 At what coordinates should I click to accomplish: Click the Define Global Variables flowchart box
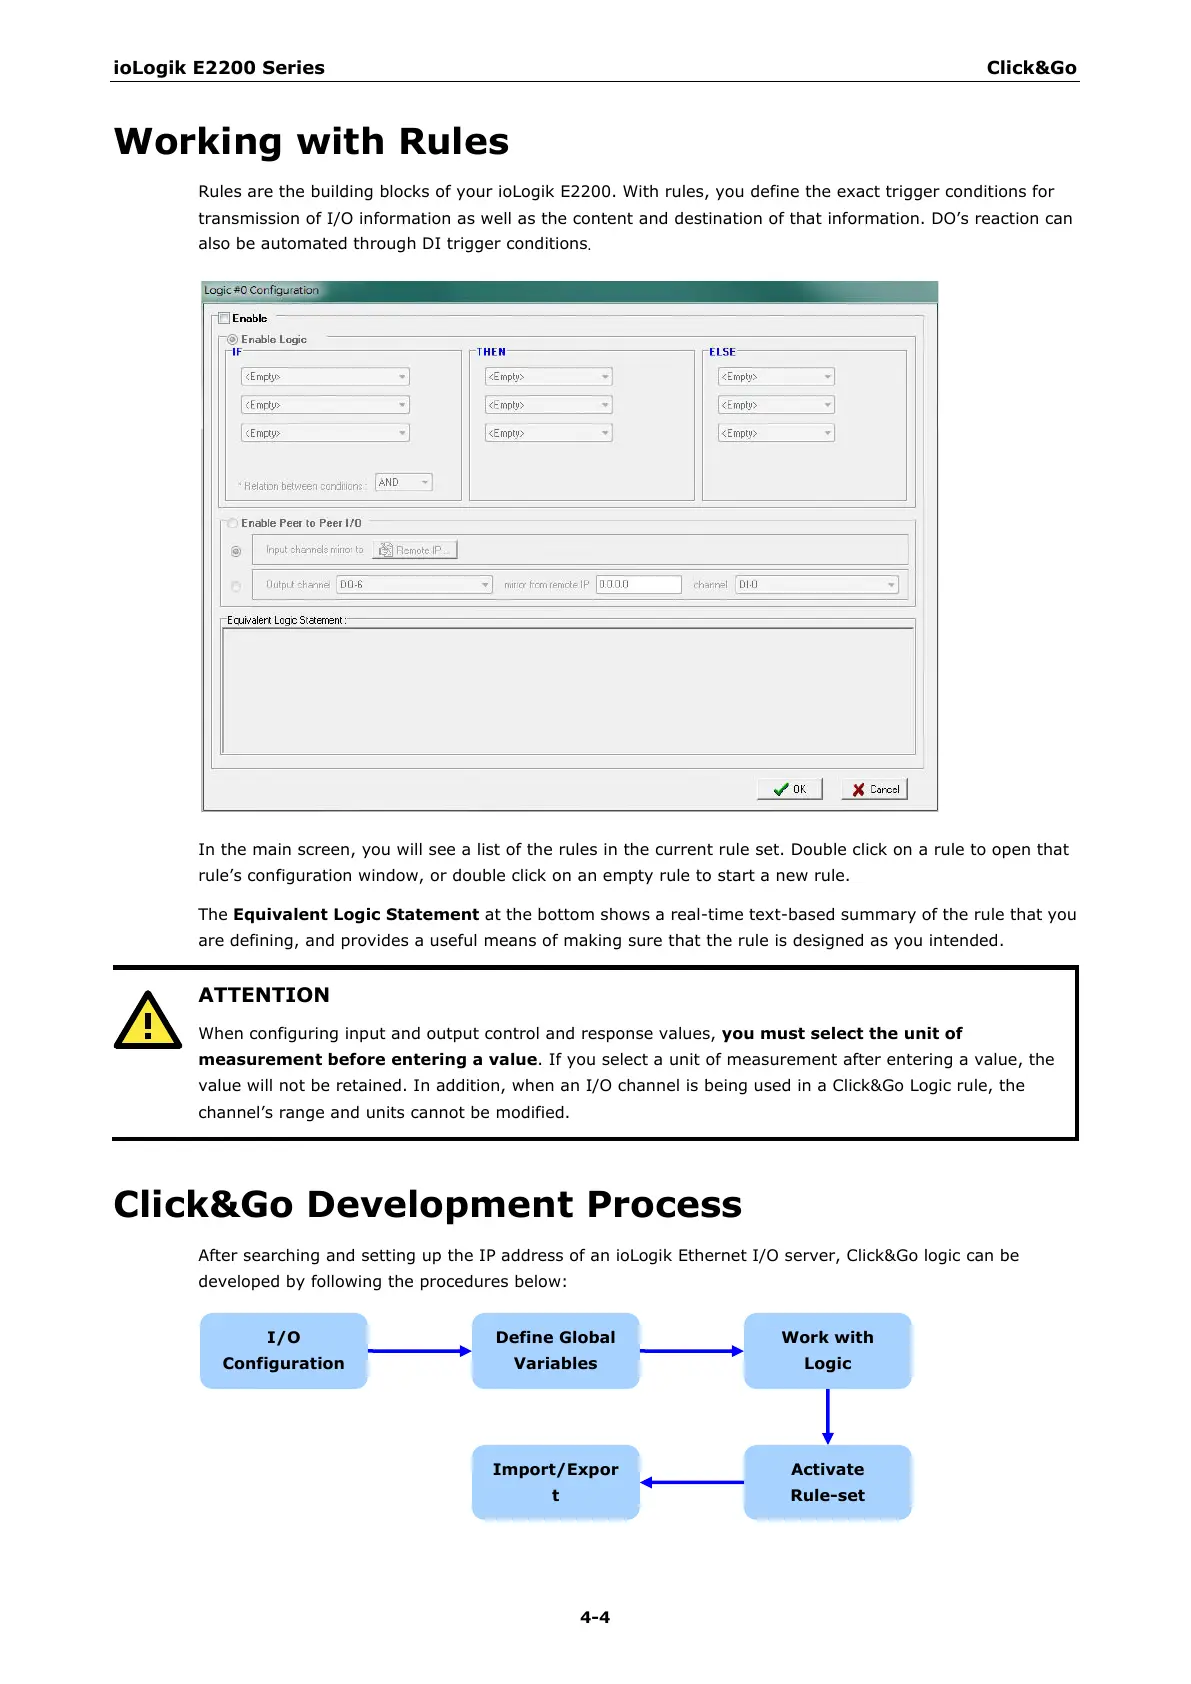556,1351
